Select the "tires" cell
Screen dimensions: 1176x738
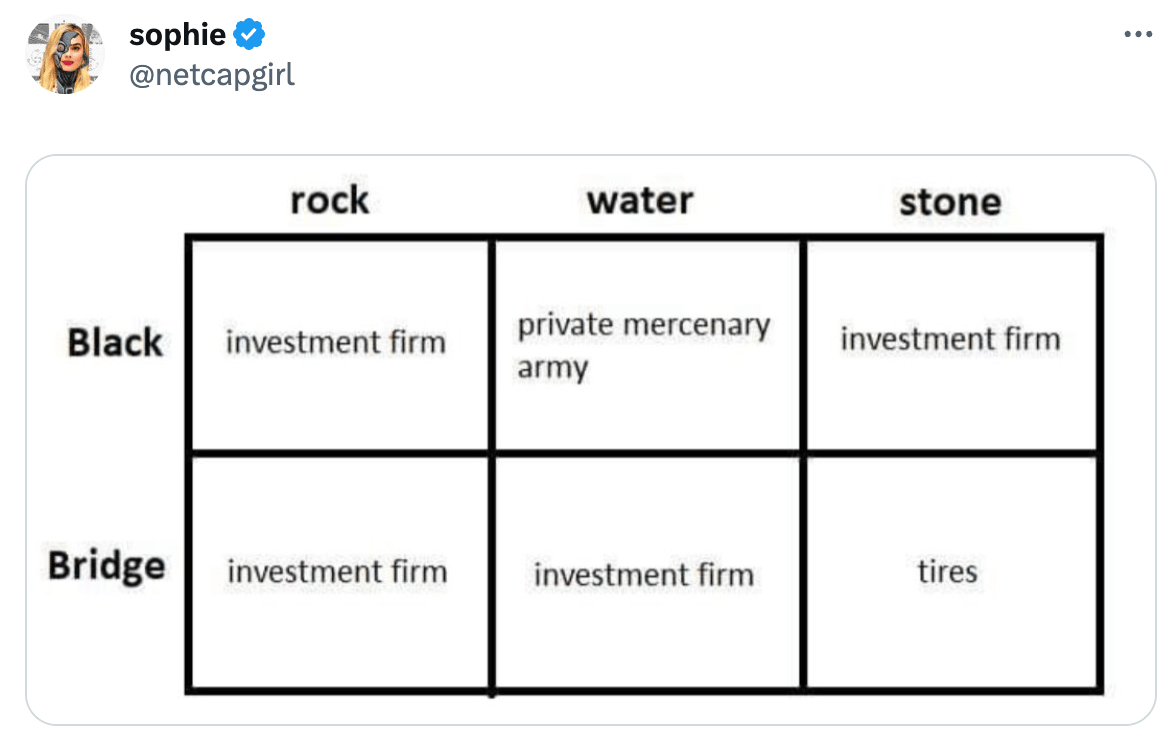click(948, 572)
